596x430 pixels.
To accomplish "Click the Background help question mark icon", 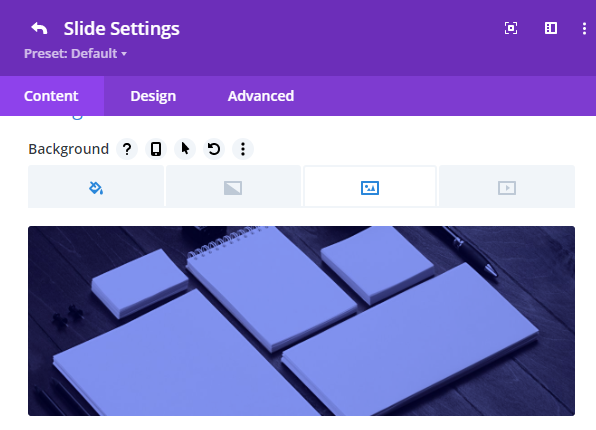I will [127, 149].
